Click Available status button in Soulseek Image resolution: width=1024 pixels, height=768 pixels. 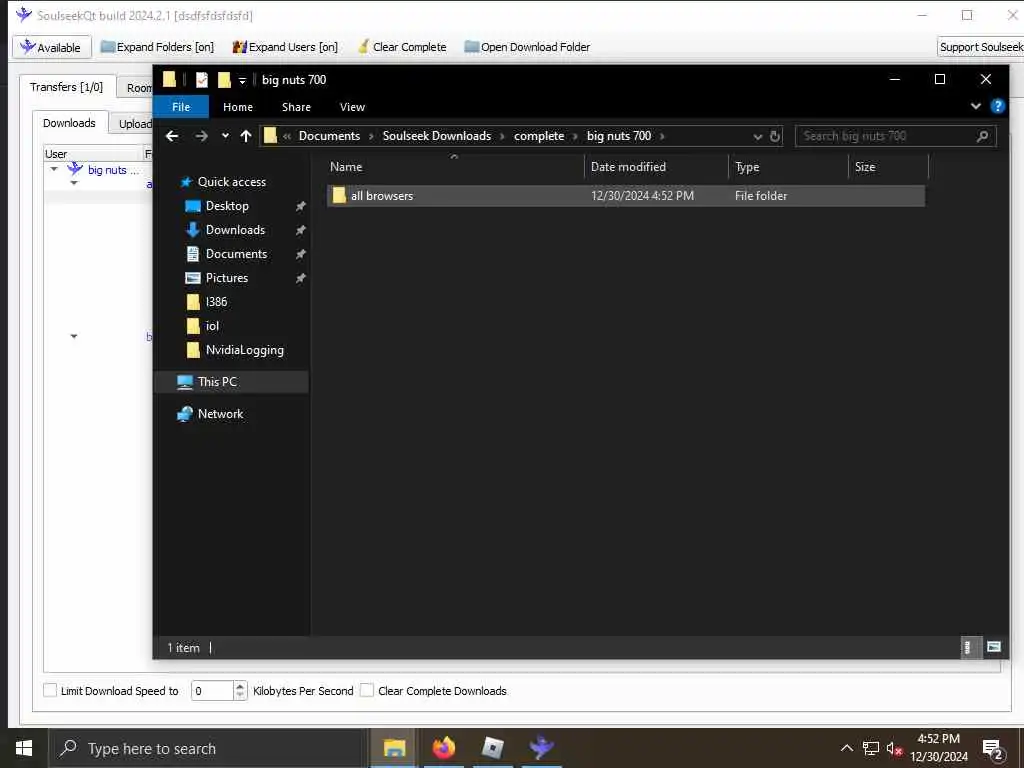point(51,47)
